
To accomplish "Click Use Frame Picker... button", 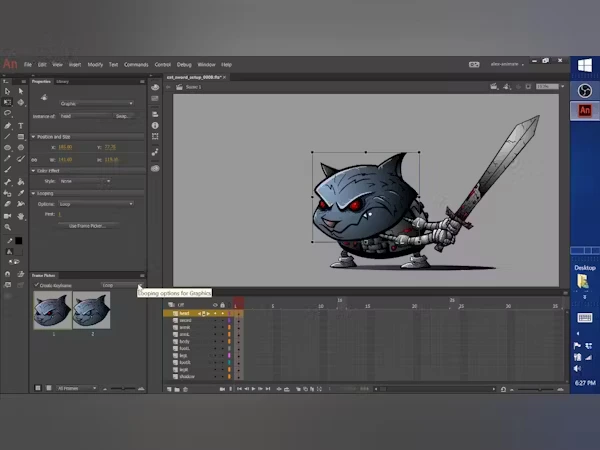I will pos(87,226).
